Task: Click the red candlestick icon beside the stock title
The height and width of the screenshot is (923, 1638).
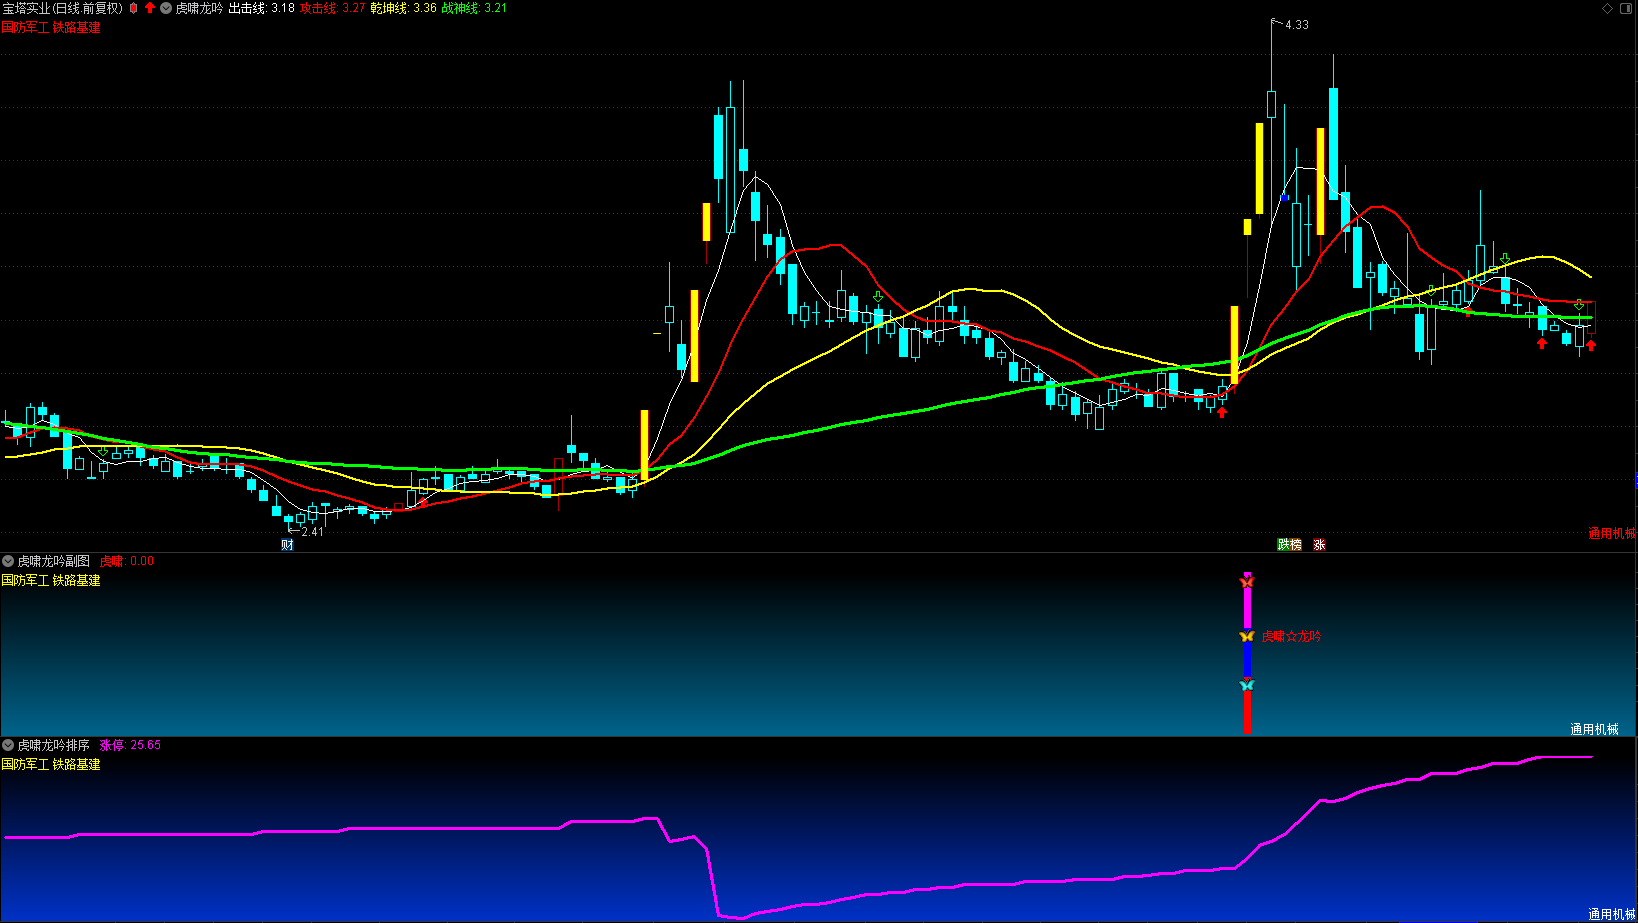Action: click(133, 8)
